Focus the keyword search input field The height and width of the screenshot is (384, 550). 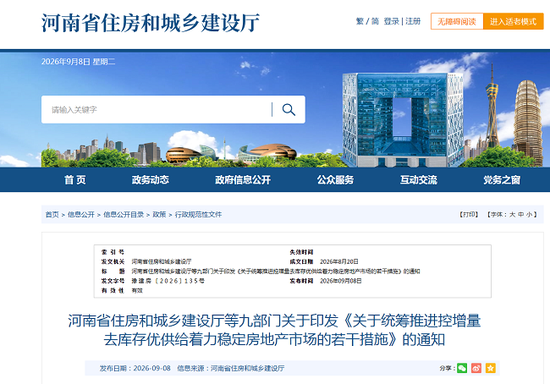point(156,110)
